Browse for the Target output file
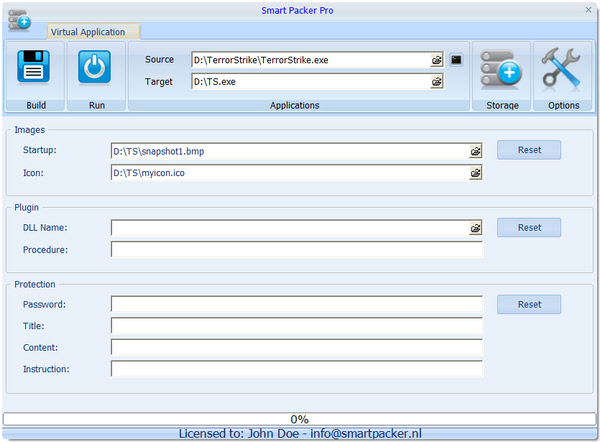This screenshot has width=600, height=442. [x=437, y=82]
